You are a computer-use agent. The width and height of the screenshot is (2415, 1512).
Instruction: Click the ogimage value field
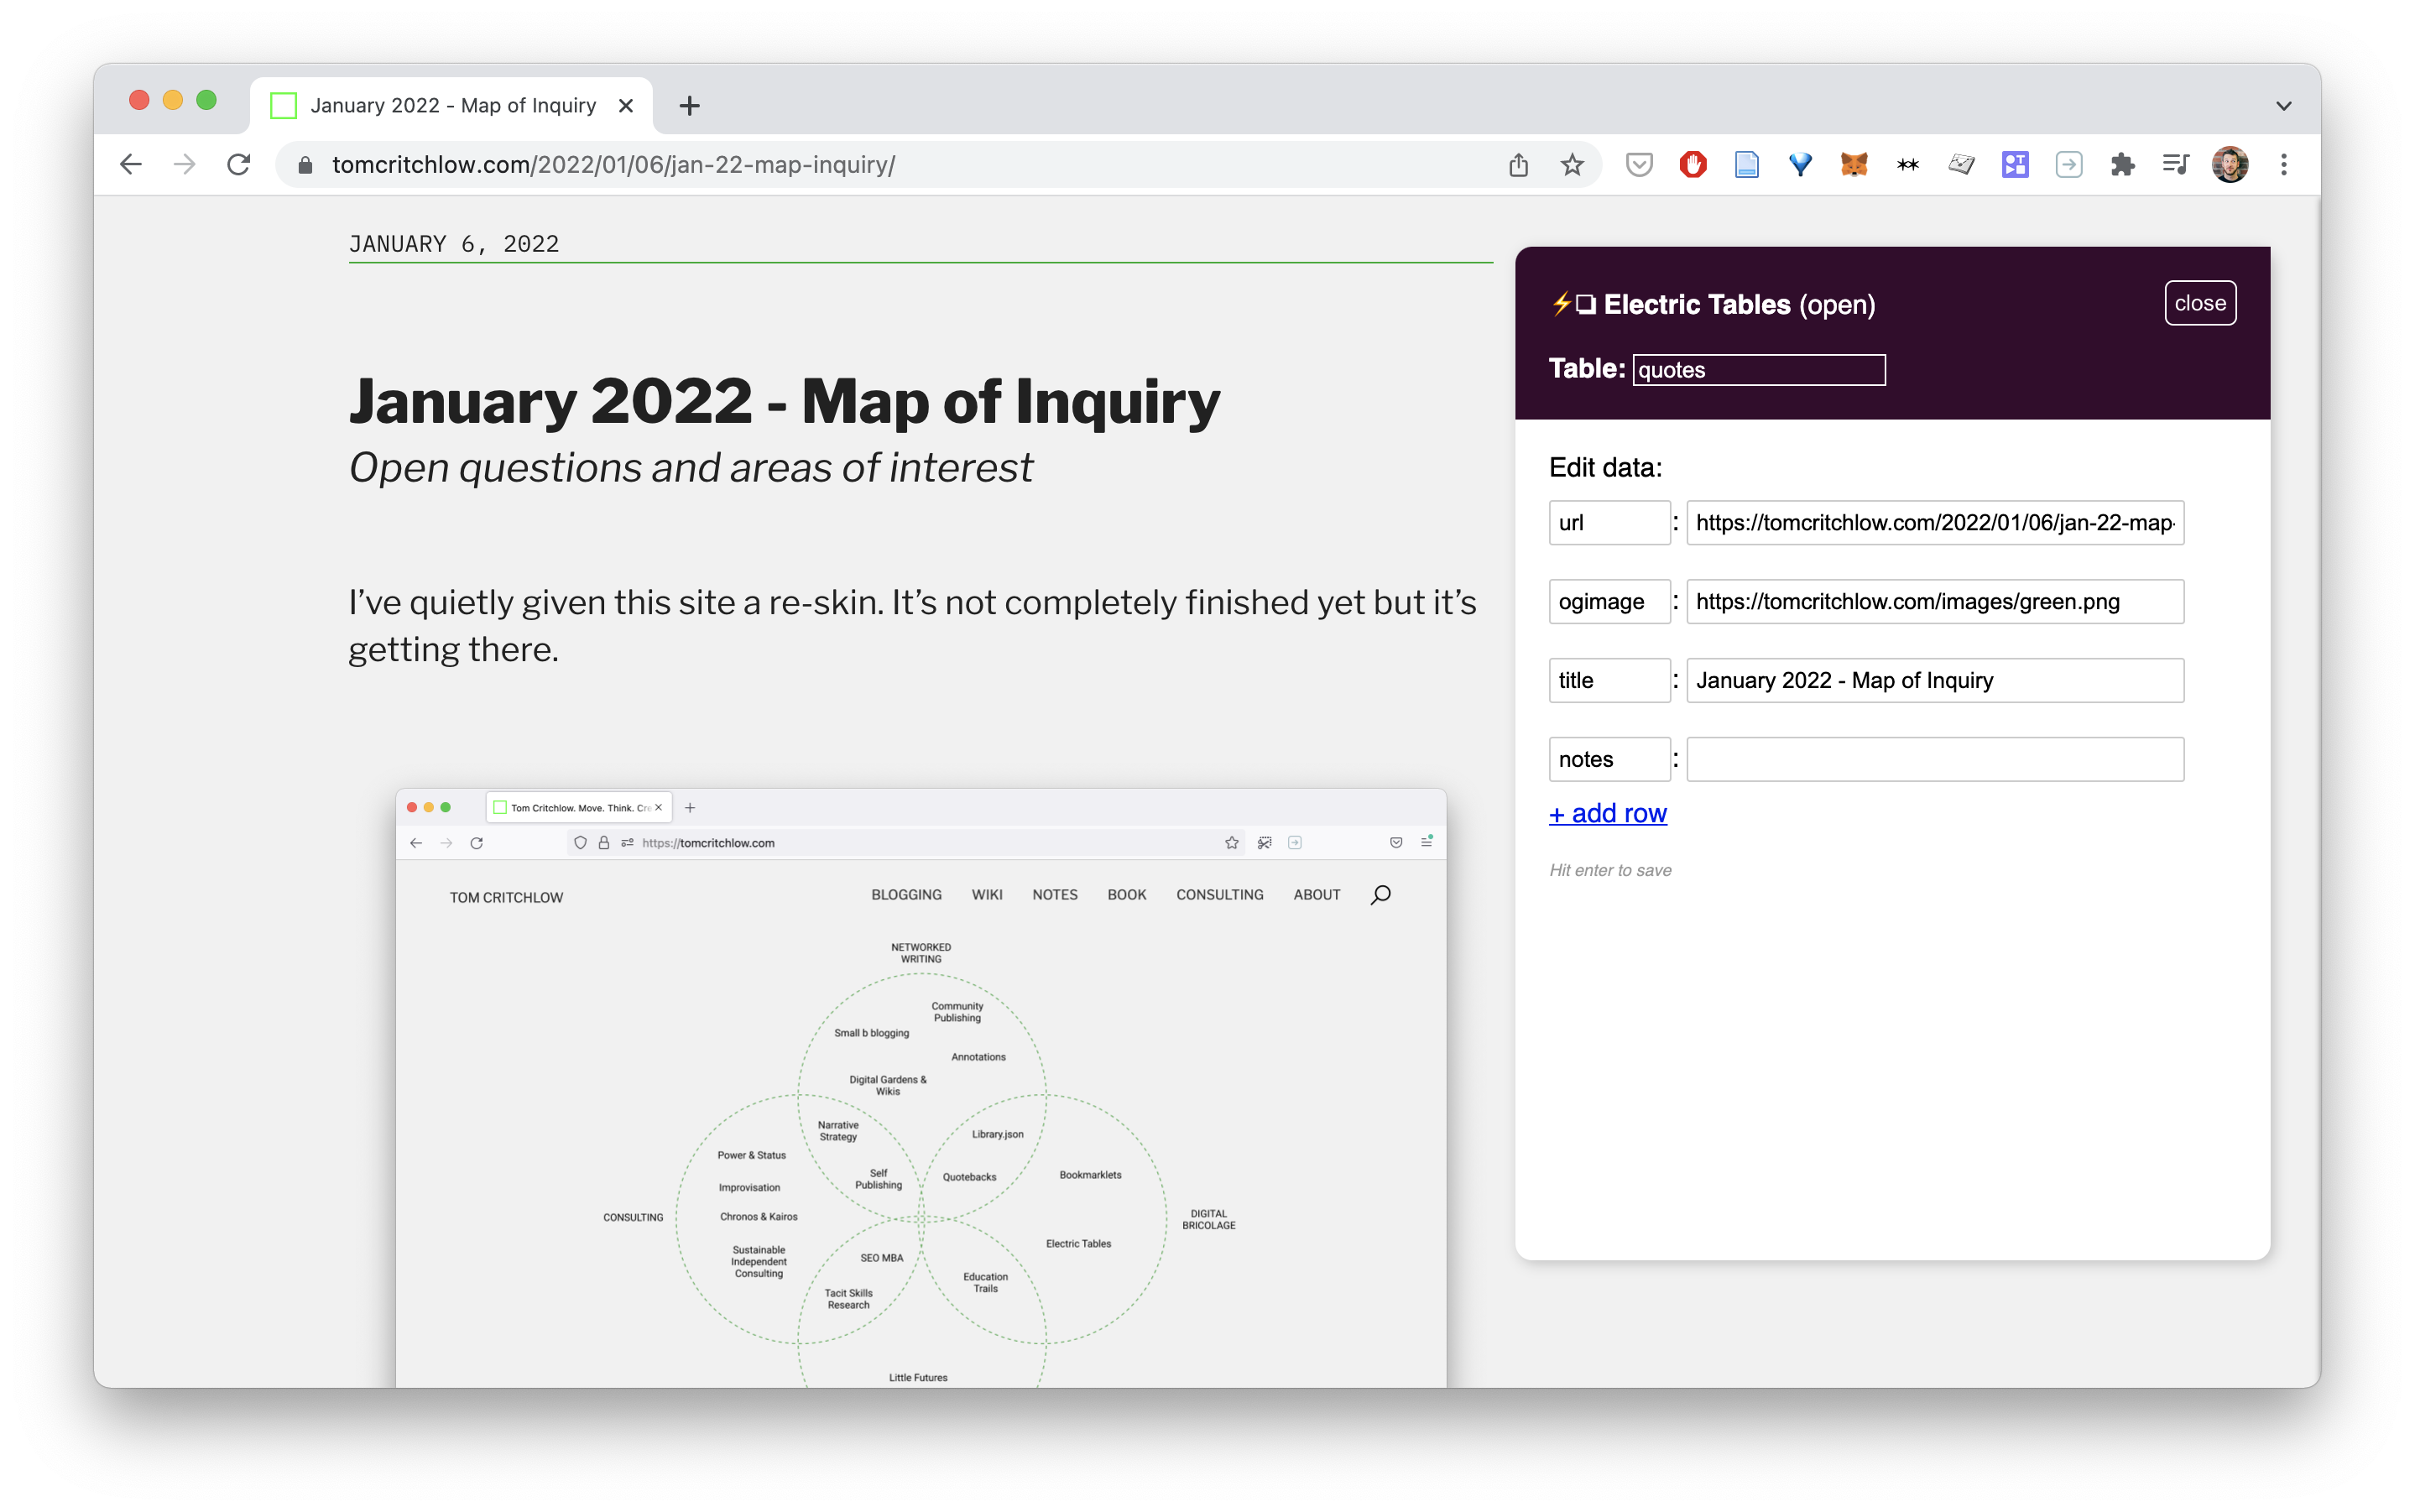(1935, 601)
